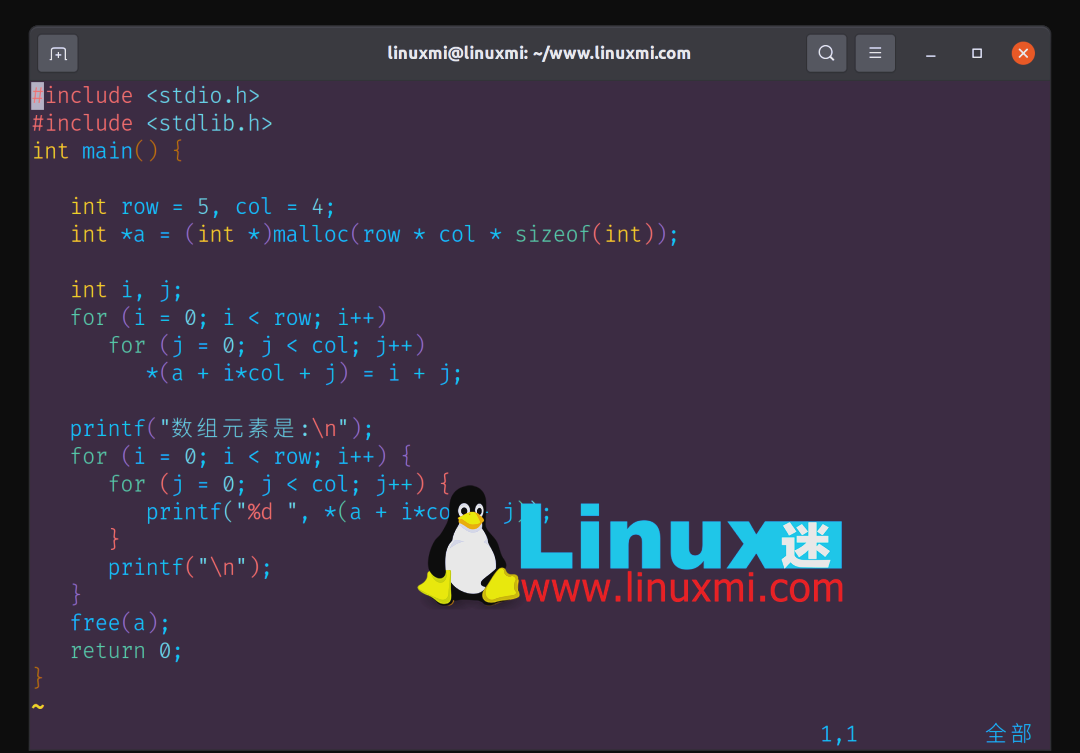Image resolution: width=1080 pixels, height=753 pixels.
Task: Open the terminal search tool
Action: pyautogui.click(x=827, y=53)
